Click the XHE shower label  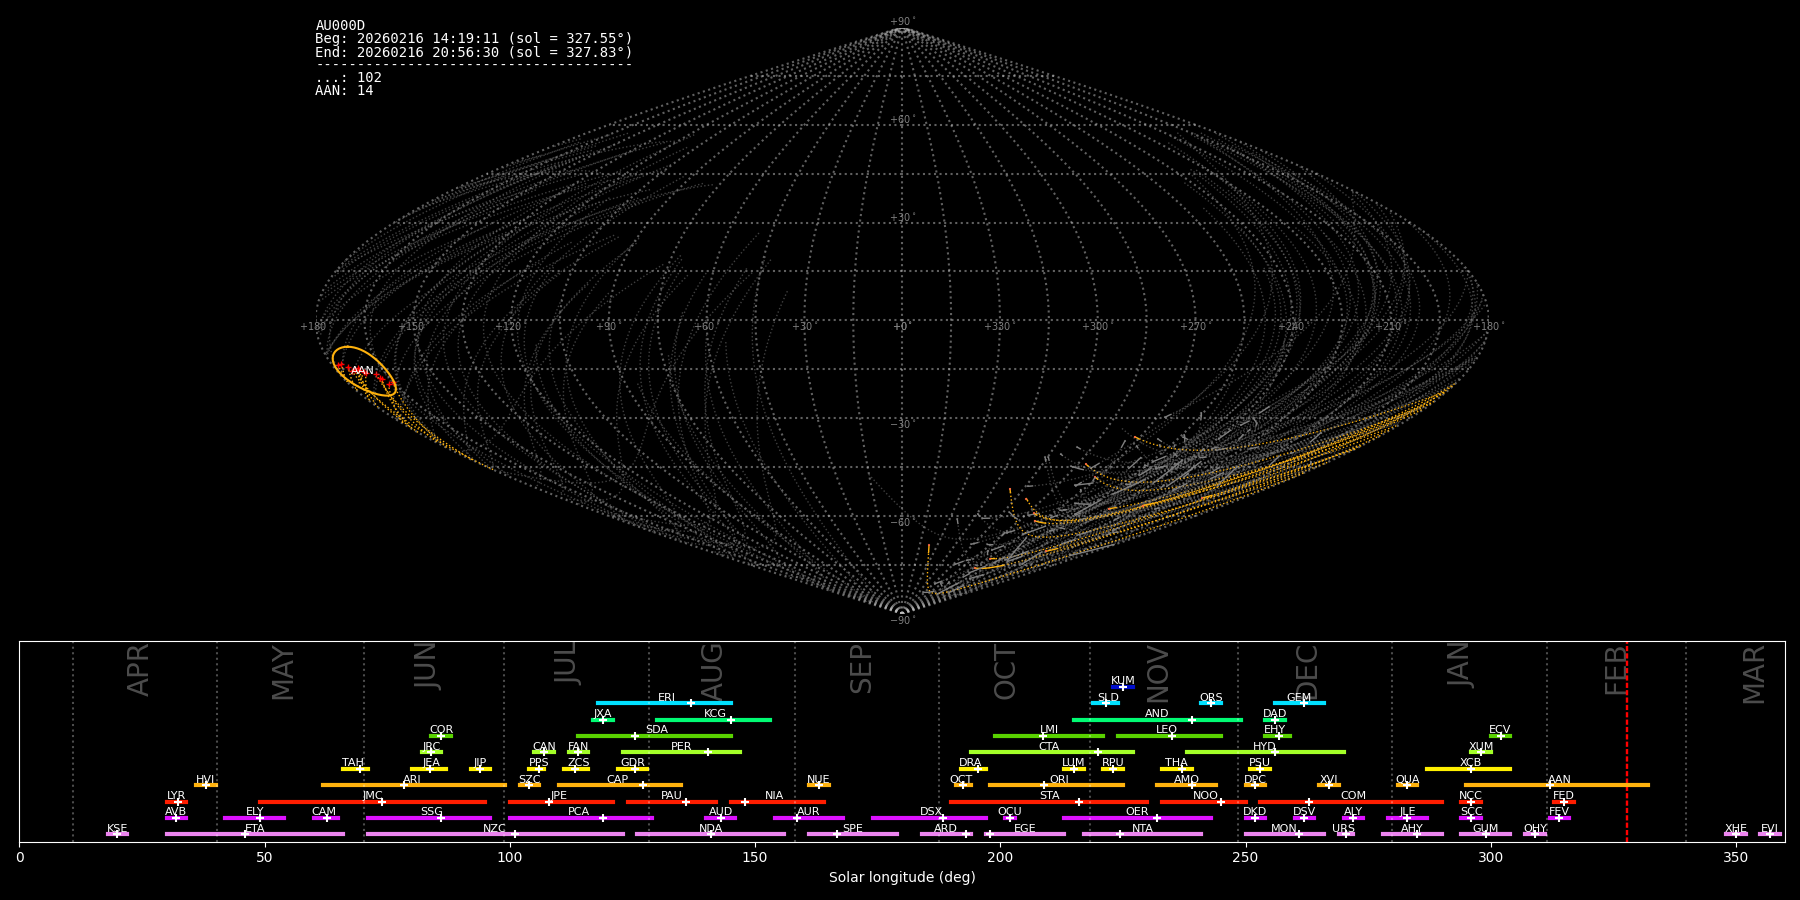[x=1736, y=829]
